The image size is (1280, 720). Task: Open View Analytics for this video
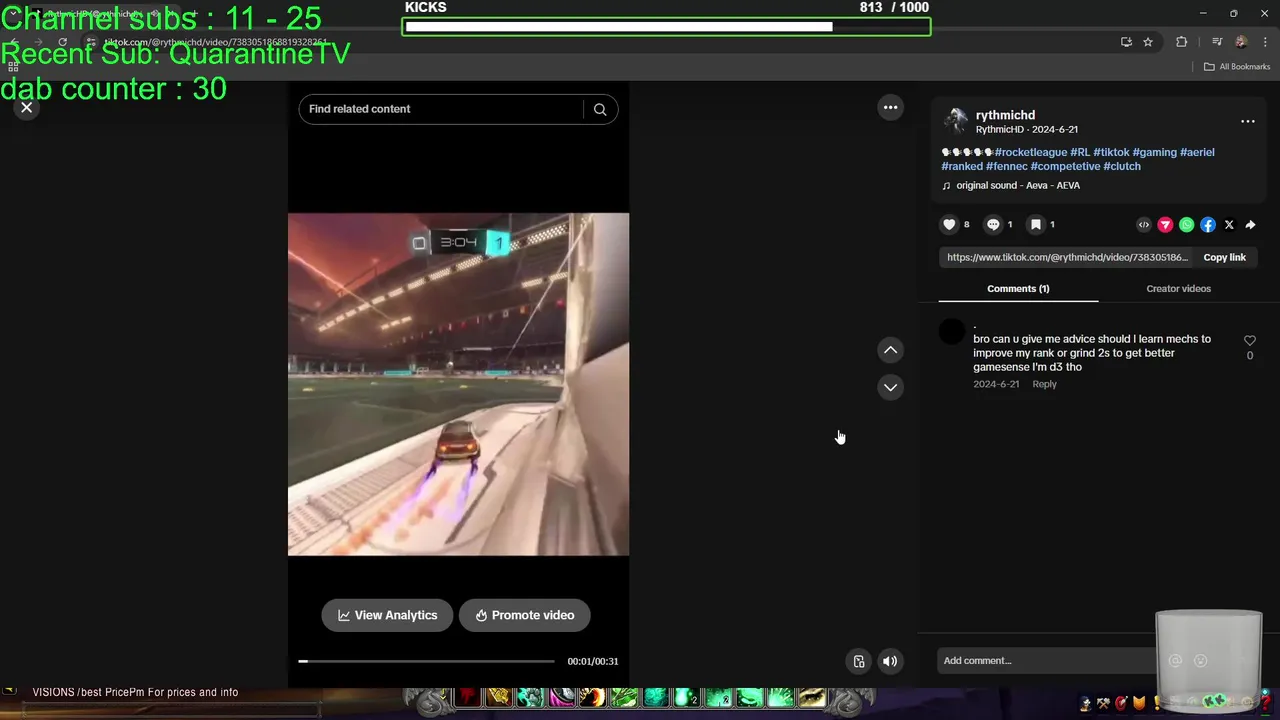(387, 615)
